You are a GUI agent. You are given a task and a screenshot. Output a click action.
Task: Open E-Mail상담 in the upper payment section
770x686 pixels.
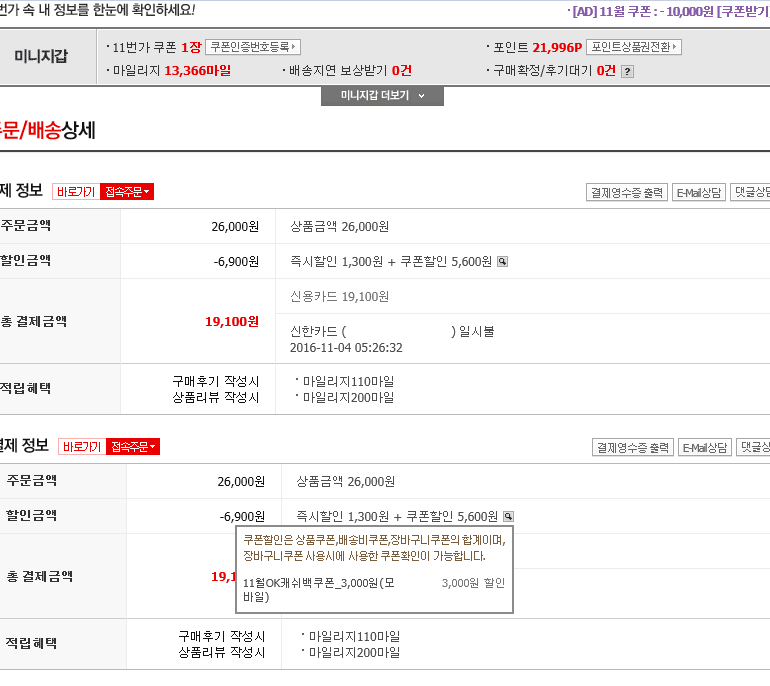[x=699, y=193]
